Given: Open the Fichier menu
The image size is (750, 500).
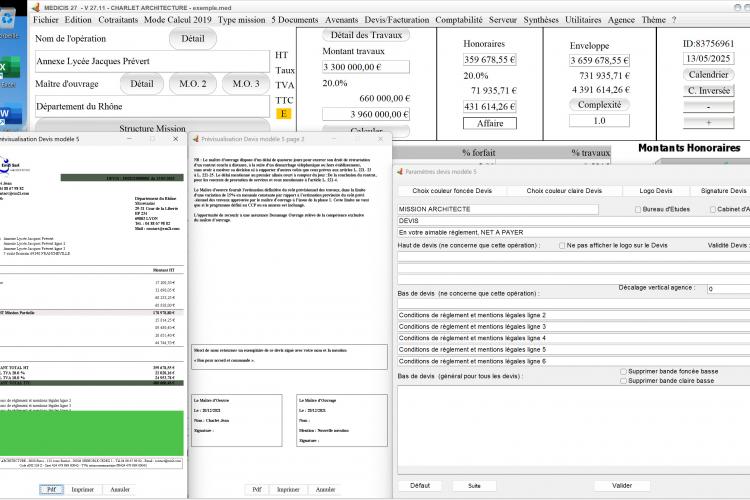Looking at the screenshot, I should (x=45, y=20).
